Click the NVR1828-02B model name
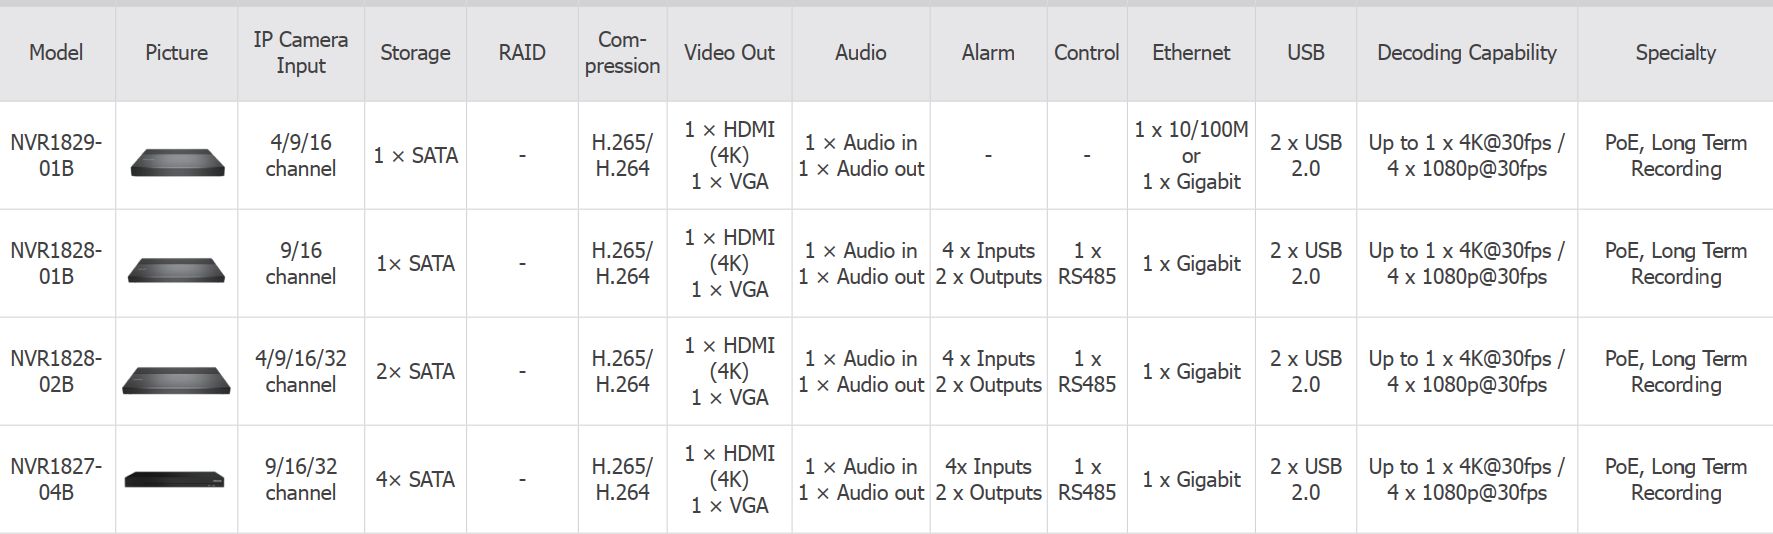This screenshot has height=534, width=1773. coord(56,371)
